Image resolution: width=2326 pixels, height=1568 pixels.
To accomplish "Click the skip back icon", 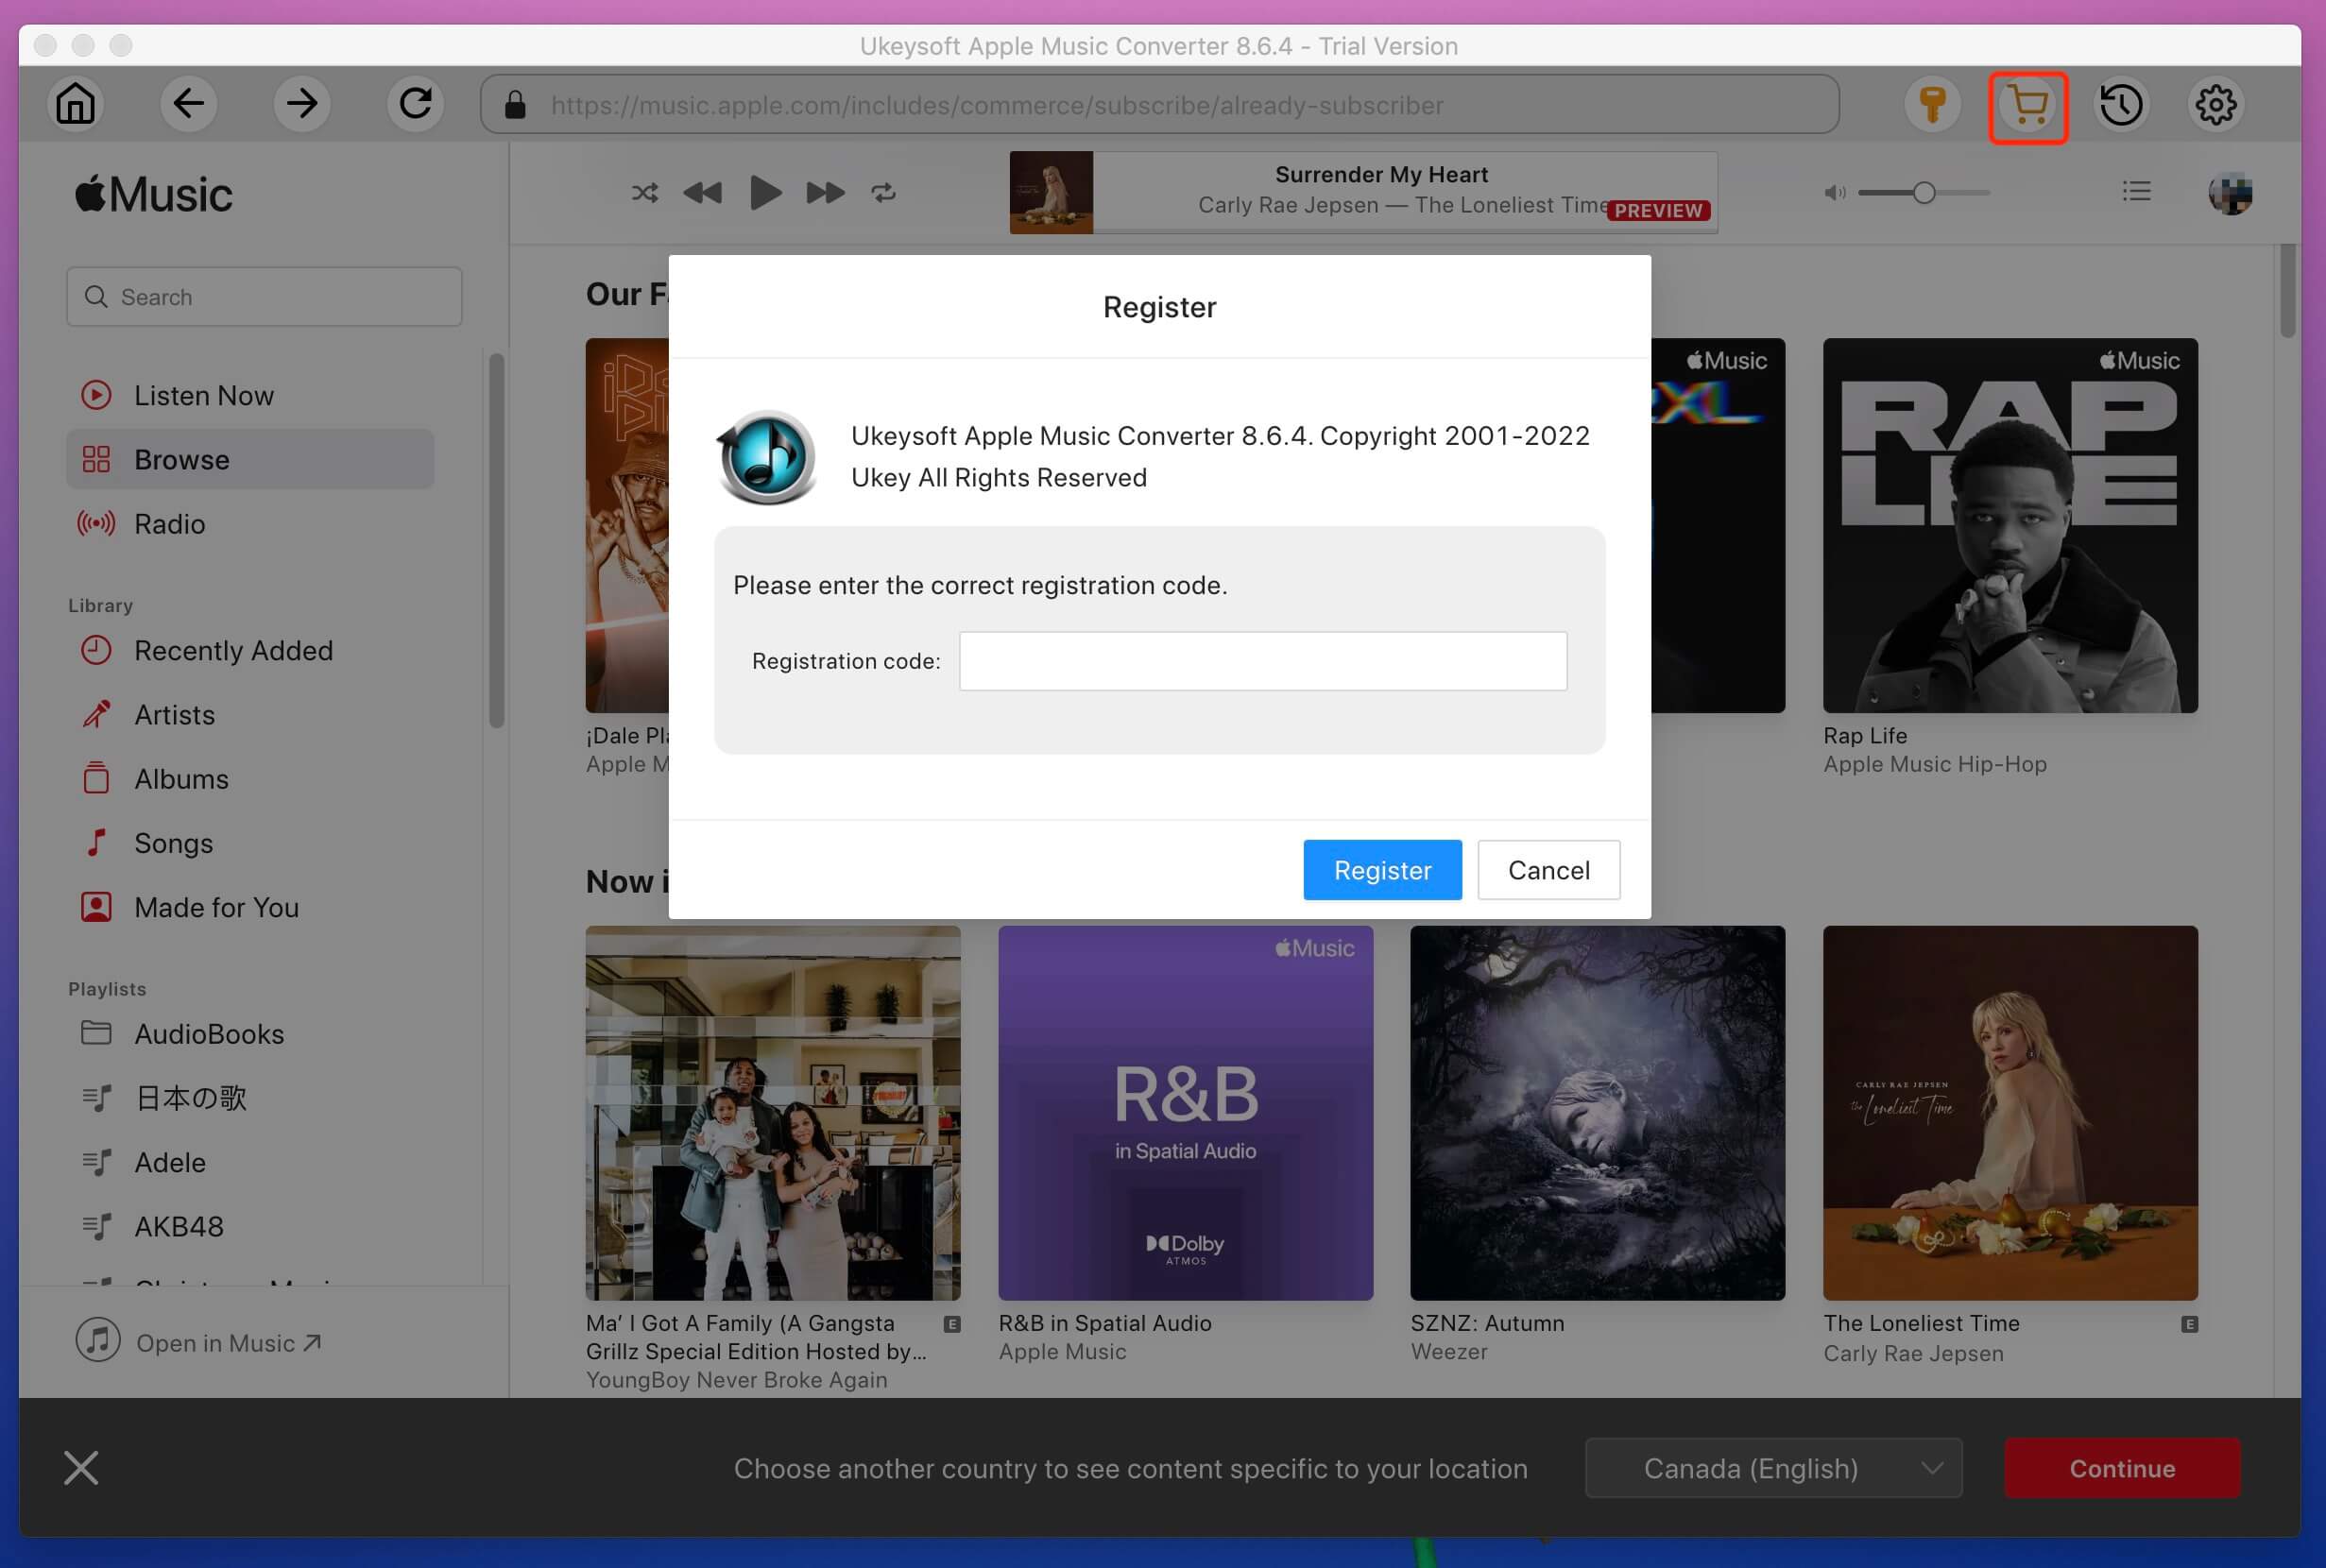I will pos(700,193).
